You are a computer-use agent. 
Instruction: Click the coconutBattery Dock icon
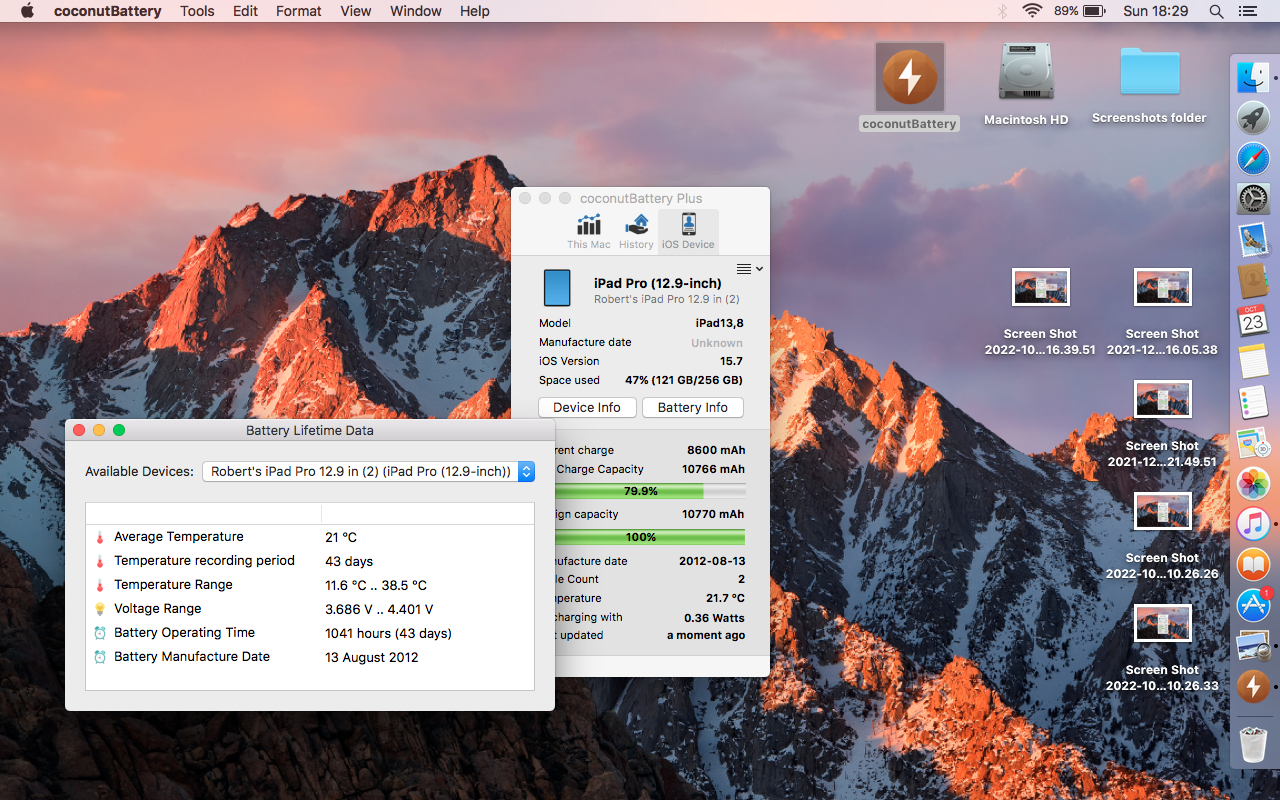[1253, 687]
